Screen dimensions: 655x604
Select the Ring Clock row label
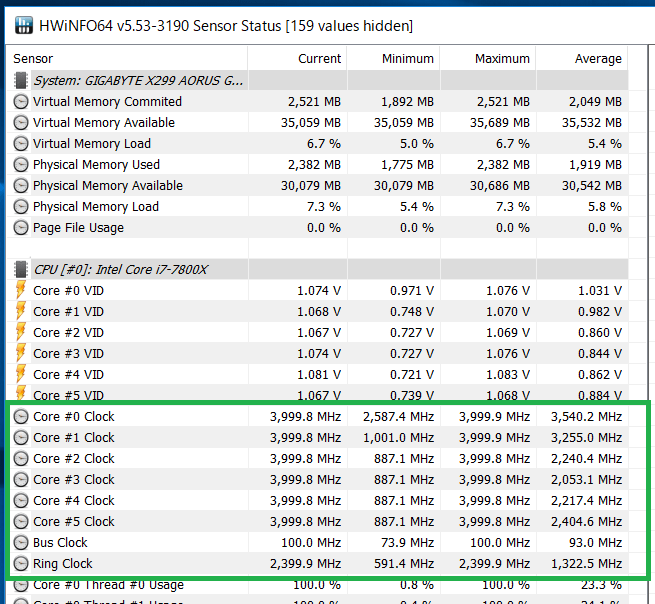63,563
